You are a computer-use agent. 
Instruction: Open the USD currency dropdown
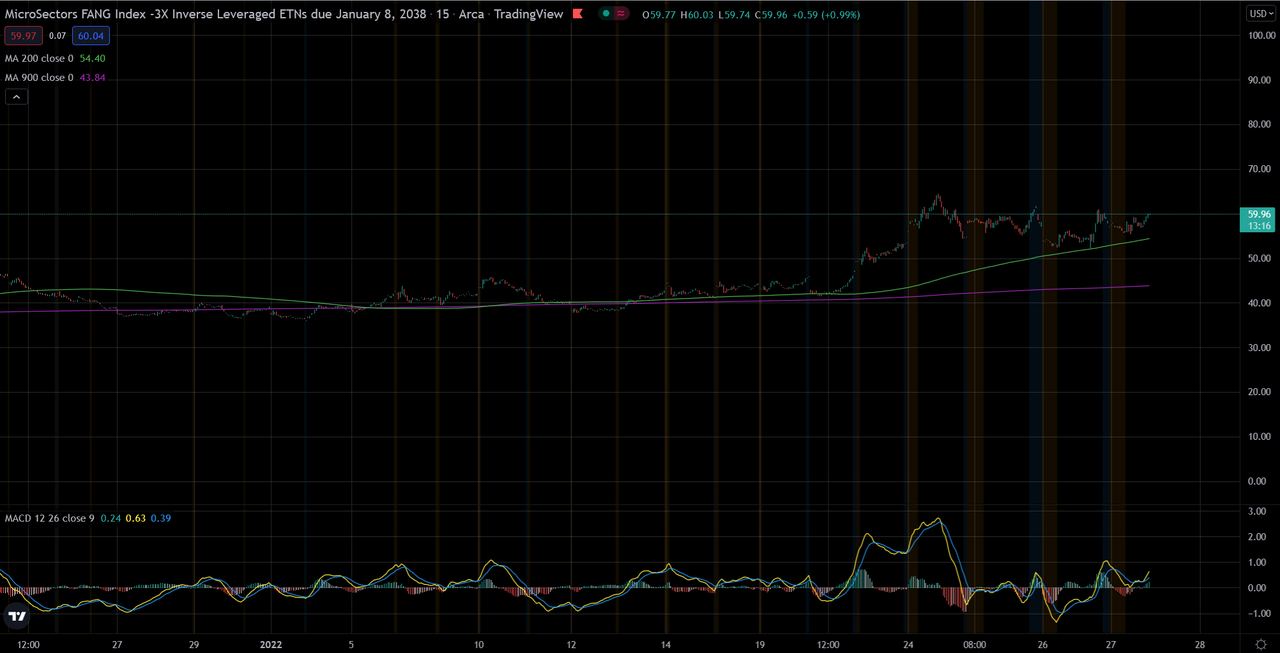tap(1259, 14)
